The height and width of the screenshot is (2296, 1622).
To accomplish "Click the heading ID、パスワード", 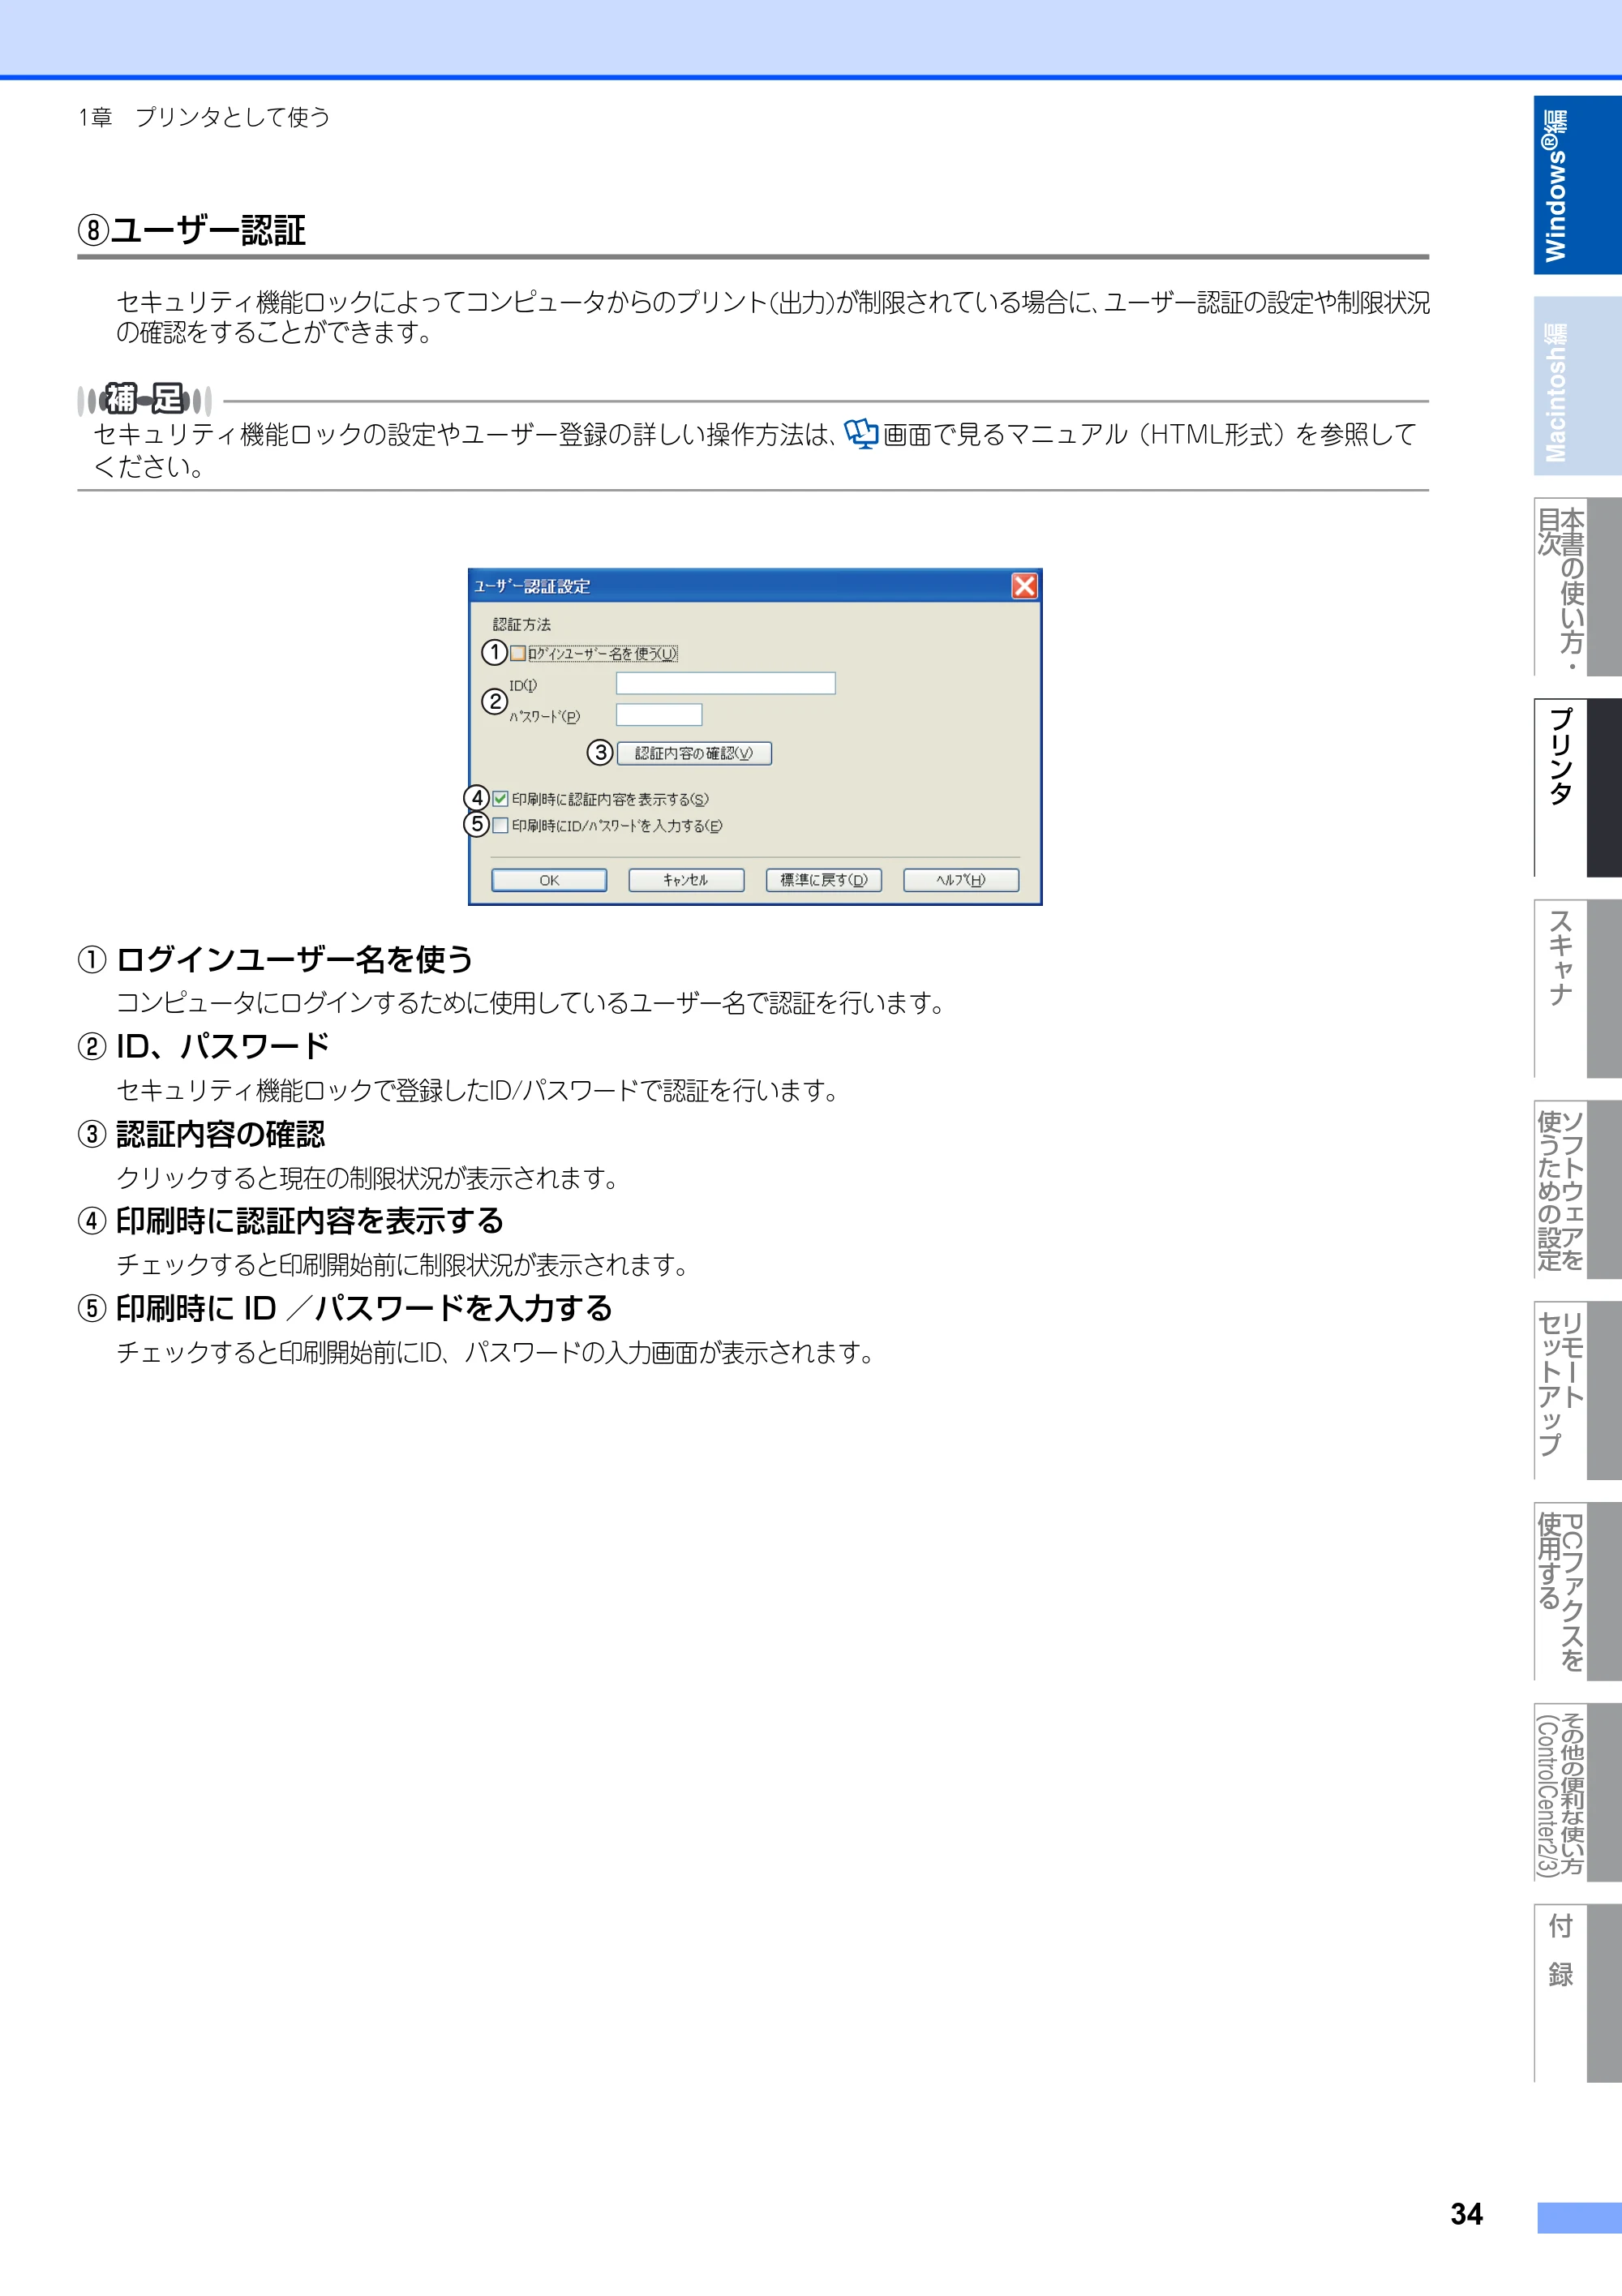I will point(223,1046).
